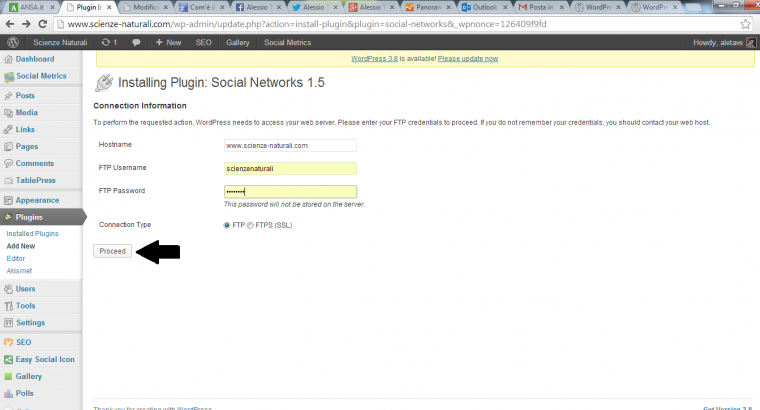Click the browser address bar URL
The width and height of the screenshot is (760, 410).
tap(307, 24)
